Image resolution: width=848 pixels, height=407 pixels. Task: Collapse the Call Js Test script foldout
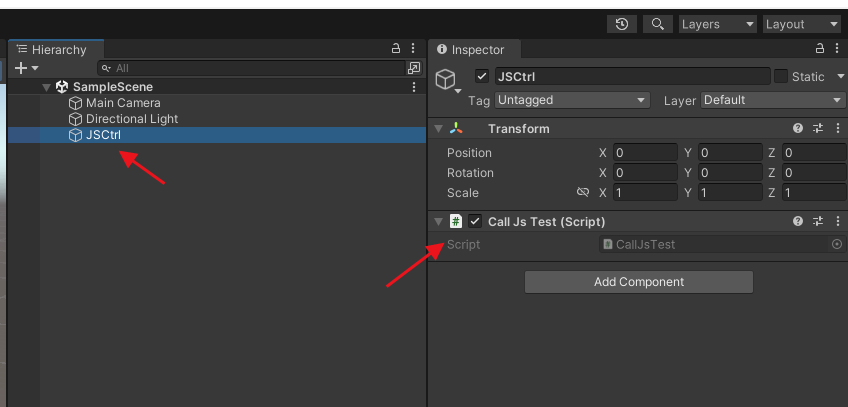pos(439,222)
